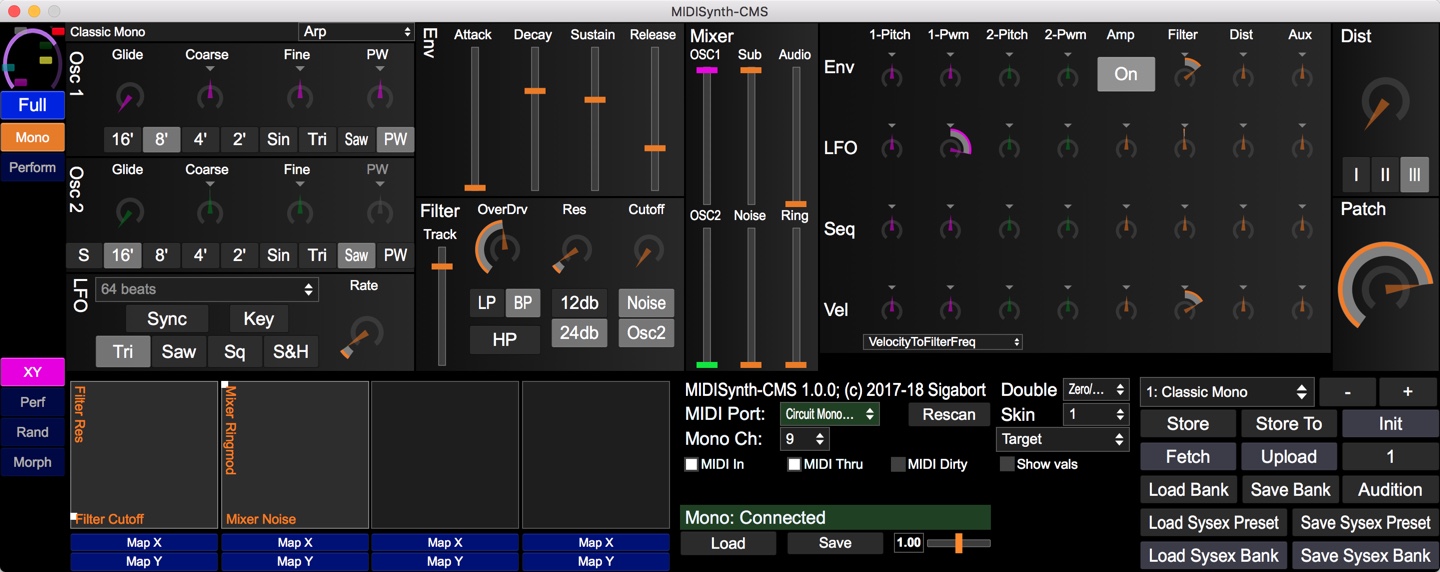The height and width of the screenshot is (572, 1440).
Task: Toggle the MIDI Thru checkbox
Action: click(794, 464)
